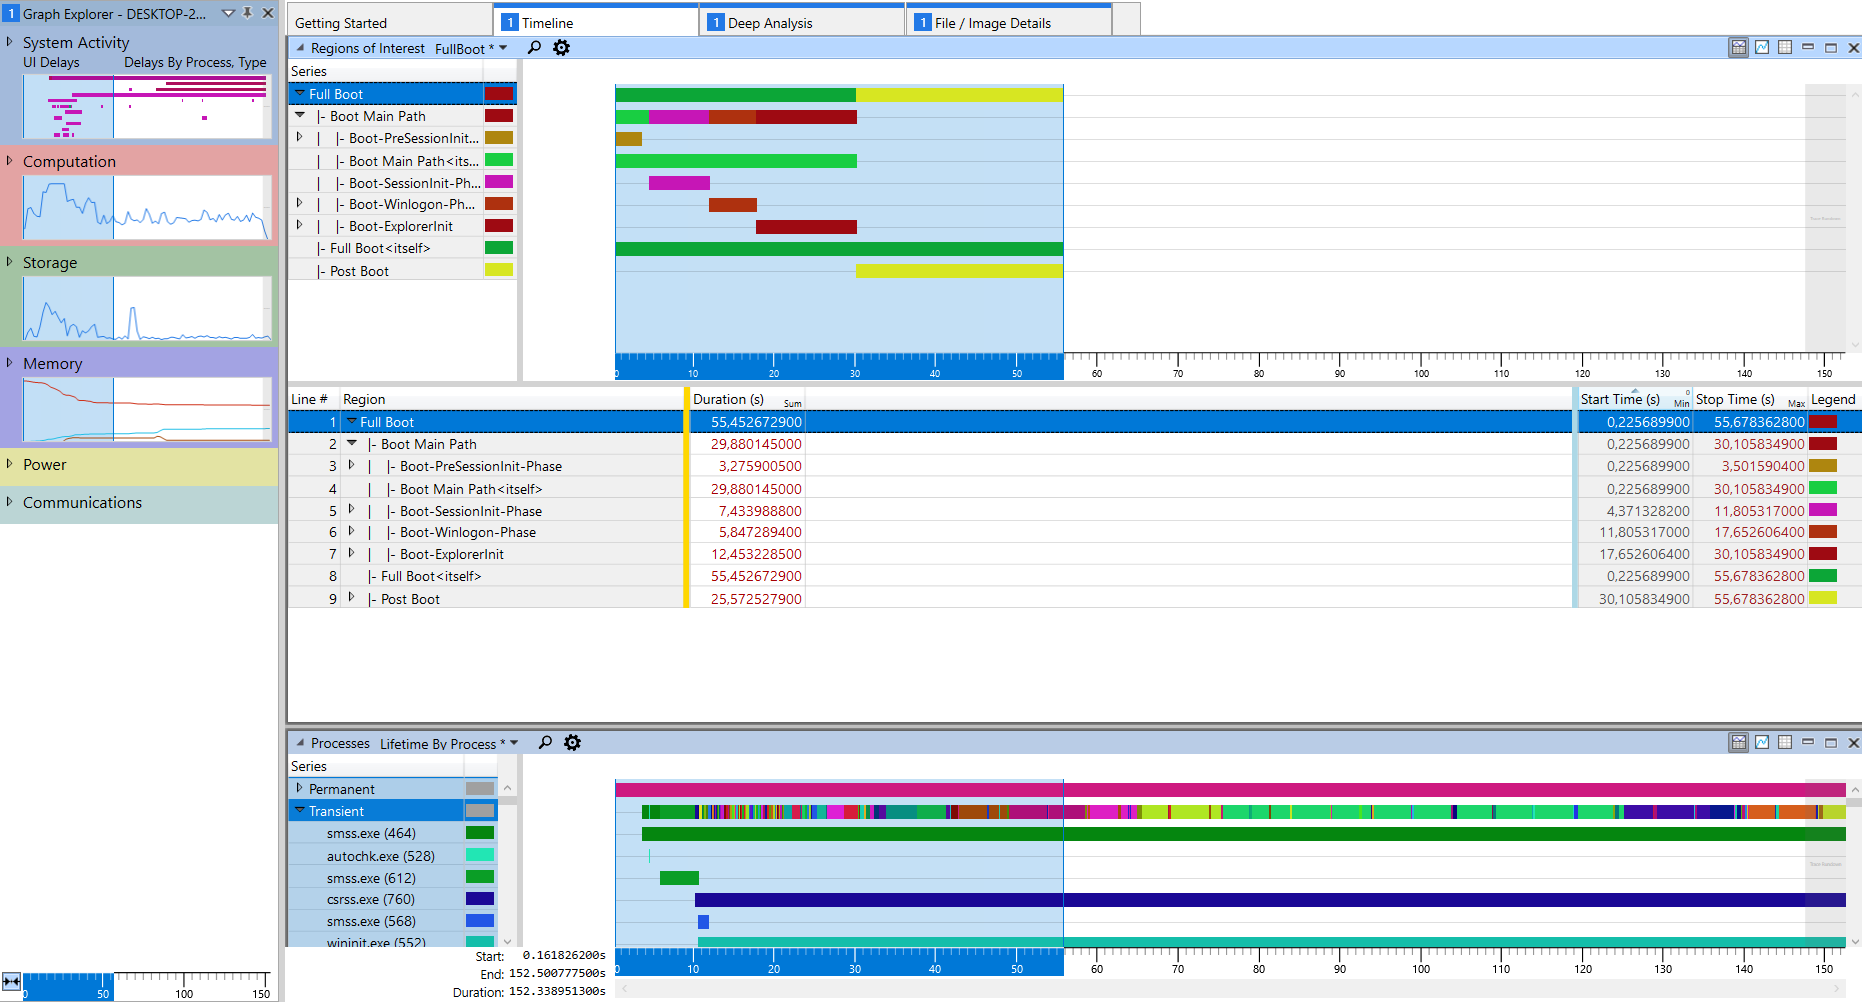The width and height of the screenshot is (1862, 1005).
Task: Switch Regions of Interest to table-only view
Action: pyautogui.click(x=1785, y=48)
